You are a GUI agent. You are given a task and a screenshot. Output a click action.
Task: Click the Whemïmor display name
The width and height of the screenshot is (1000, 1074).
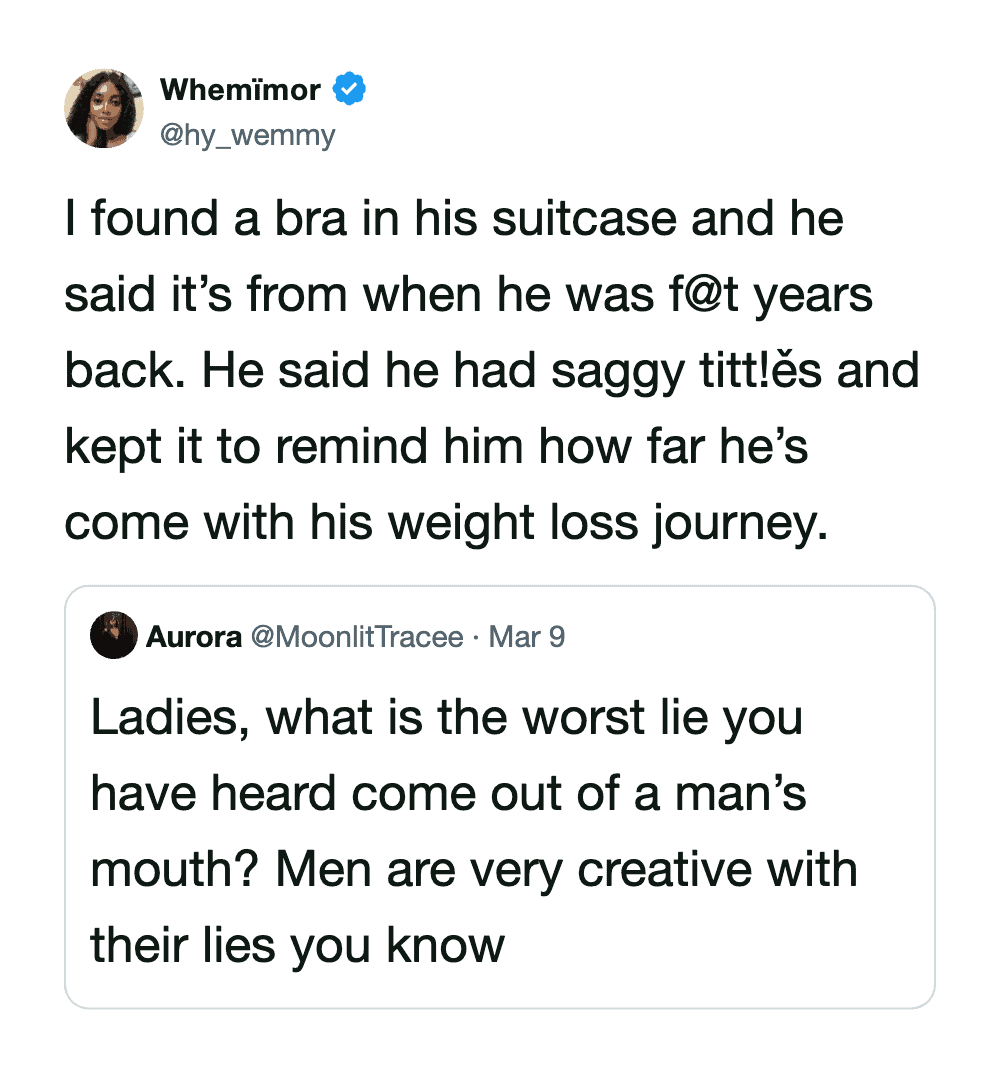click(240, 90)
